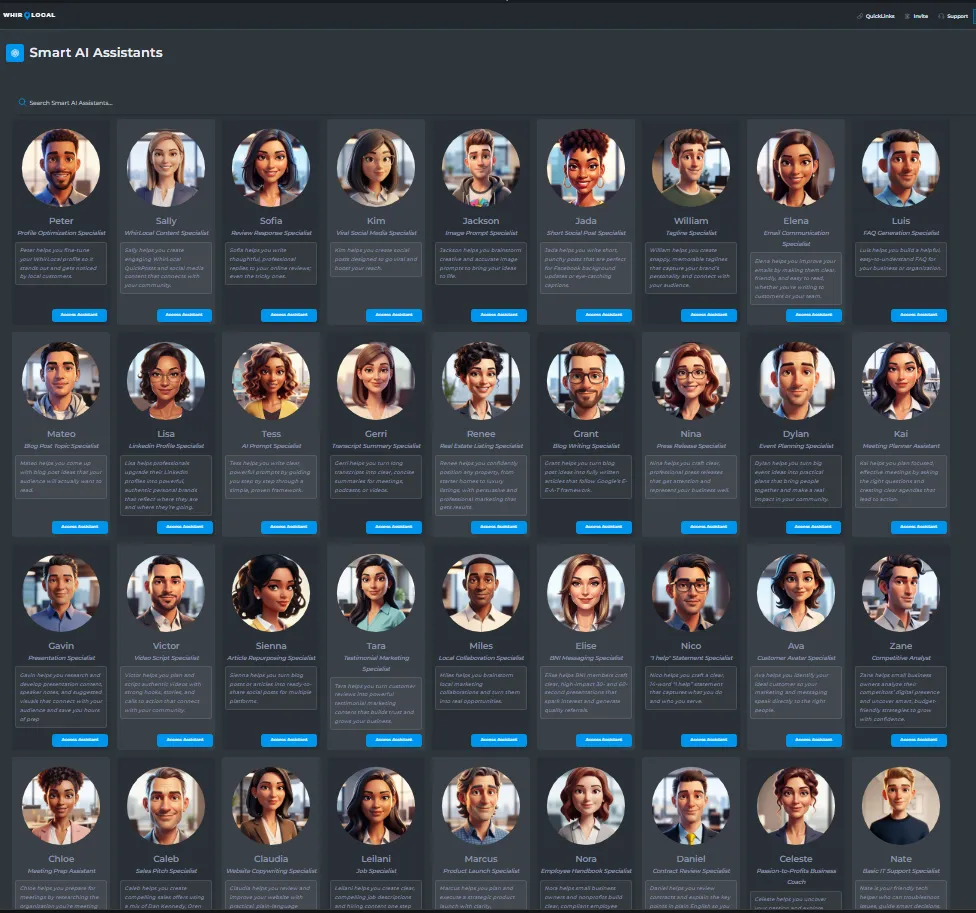Select Sienna's profile avatar
The height and width of the screenshot is (913, 976).
271,593
